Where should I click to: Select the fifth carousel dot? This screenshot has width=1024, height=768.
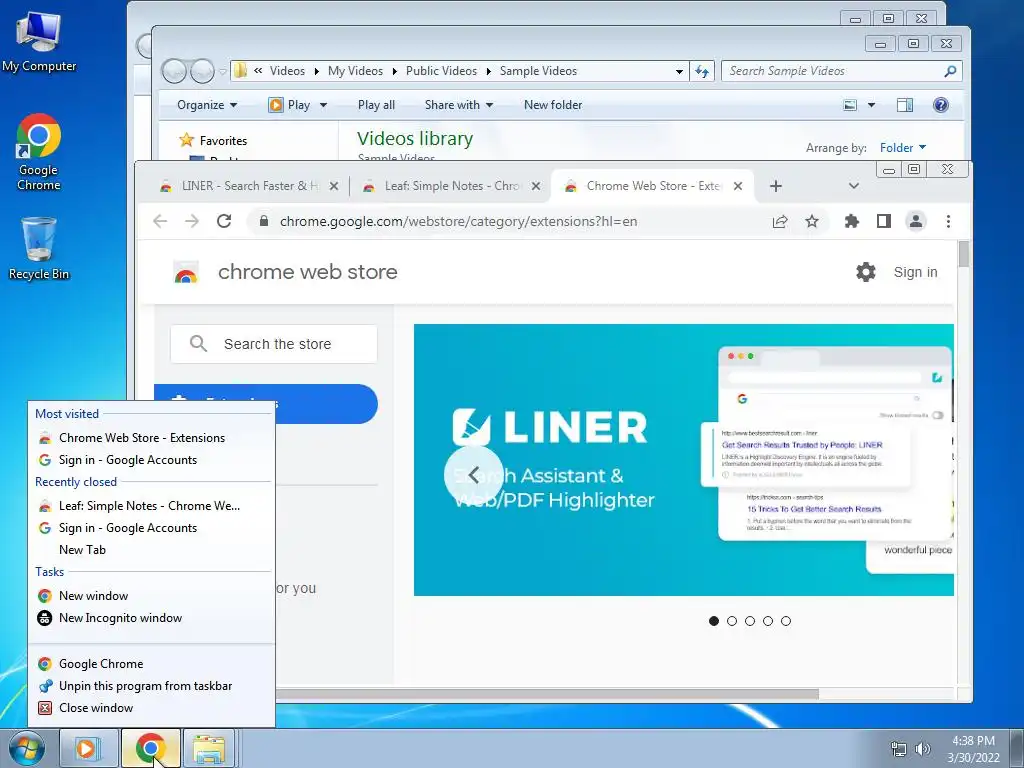(x=786, y=621)
